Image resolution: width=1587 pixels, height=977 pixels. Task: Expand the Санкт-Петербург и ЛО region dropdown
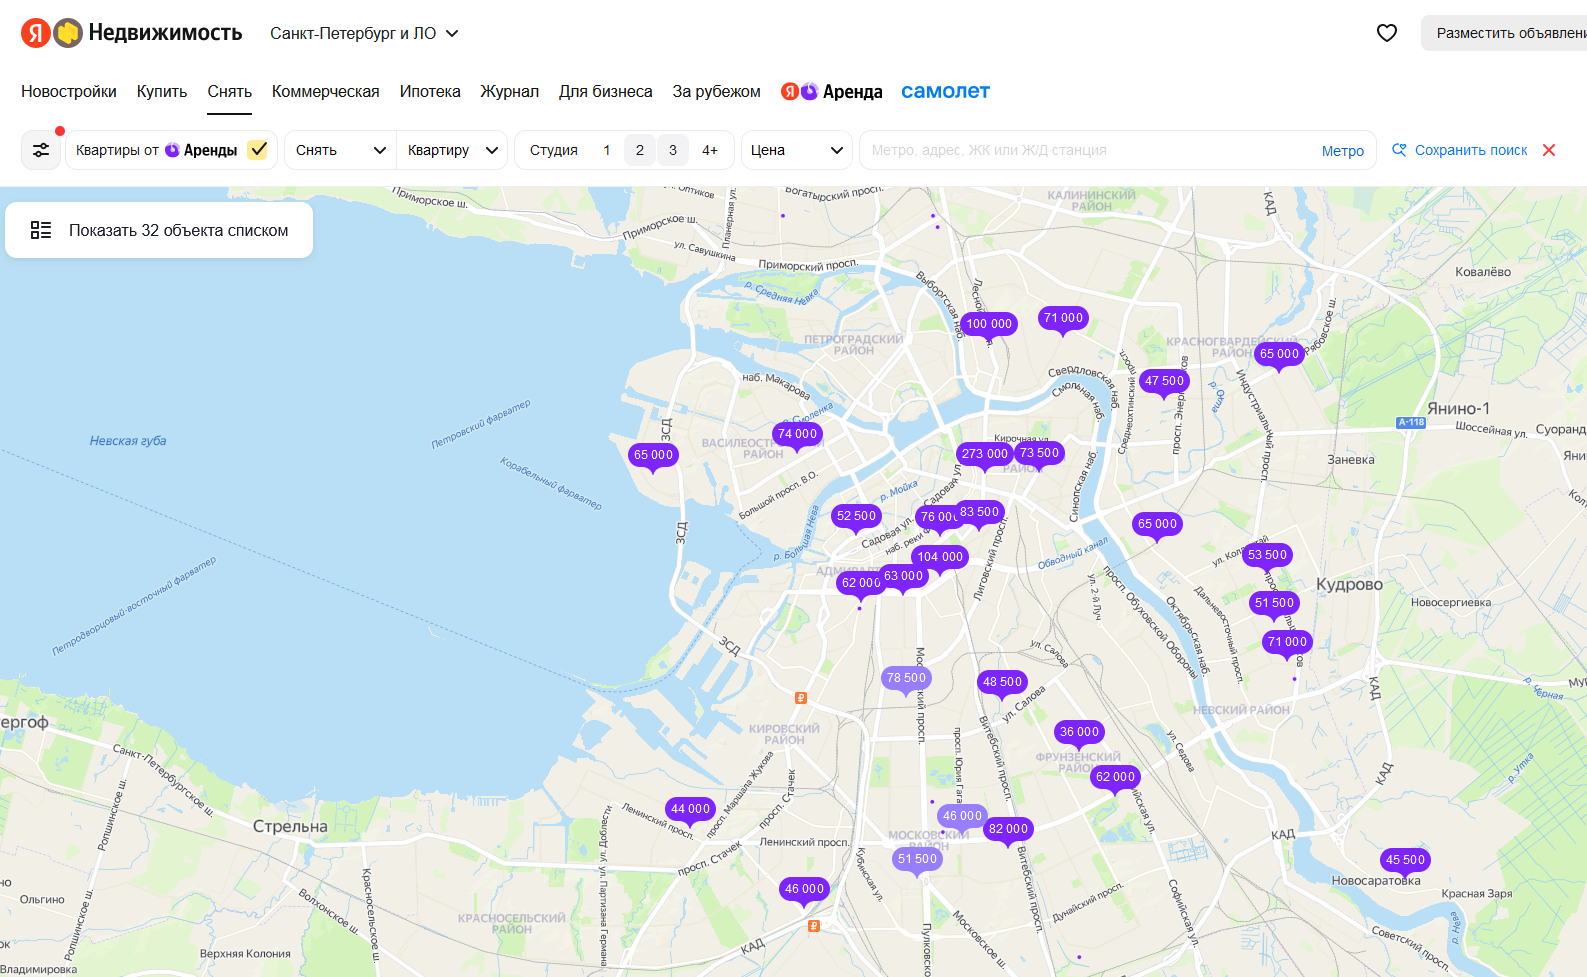[364, 33]
